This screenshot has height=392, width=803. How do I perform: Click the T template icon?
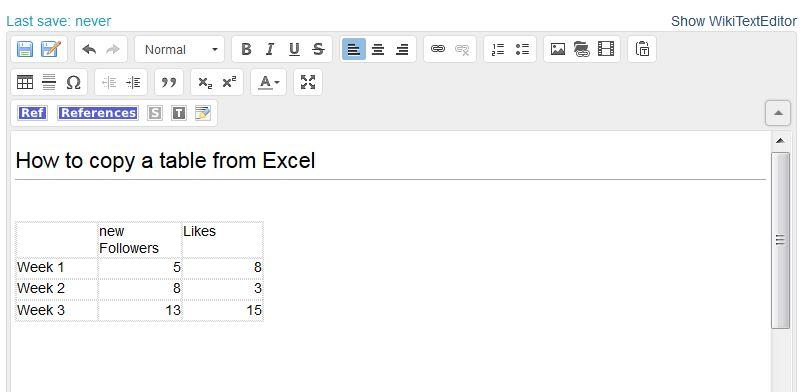pos(179,113)
